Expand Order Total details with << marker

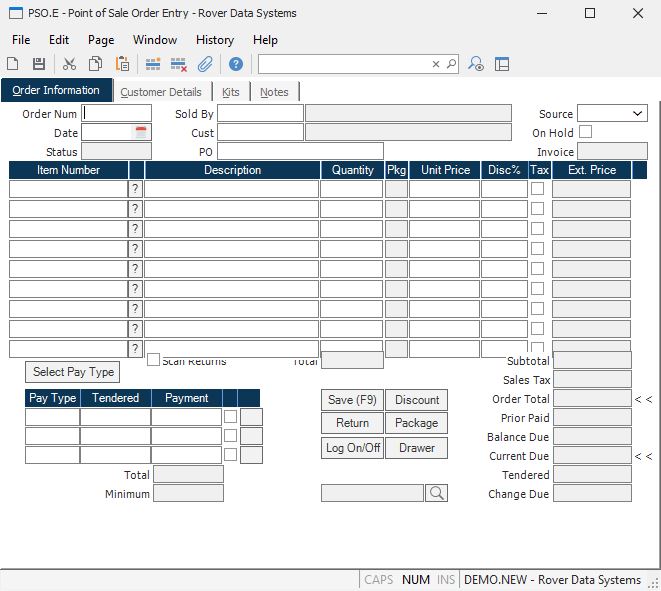pyautogui.click(x=643, y=399)
